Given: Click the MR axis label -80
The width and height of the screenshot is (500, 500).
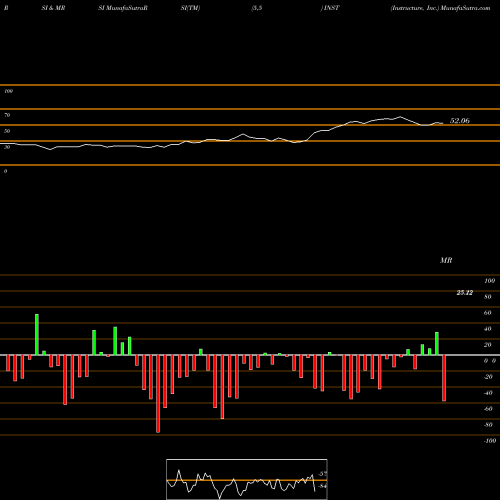Looking at the screenshot, I should [488, 425].
